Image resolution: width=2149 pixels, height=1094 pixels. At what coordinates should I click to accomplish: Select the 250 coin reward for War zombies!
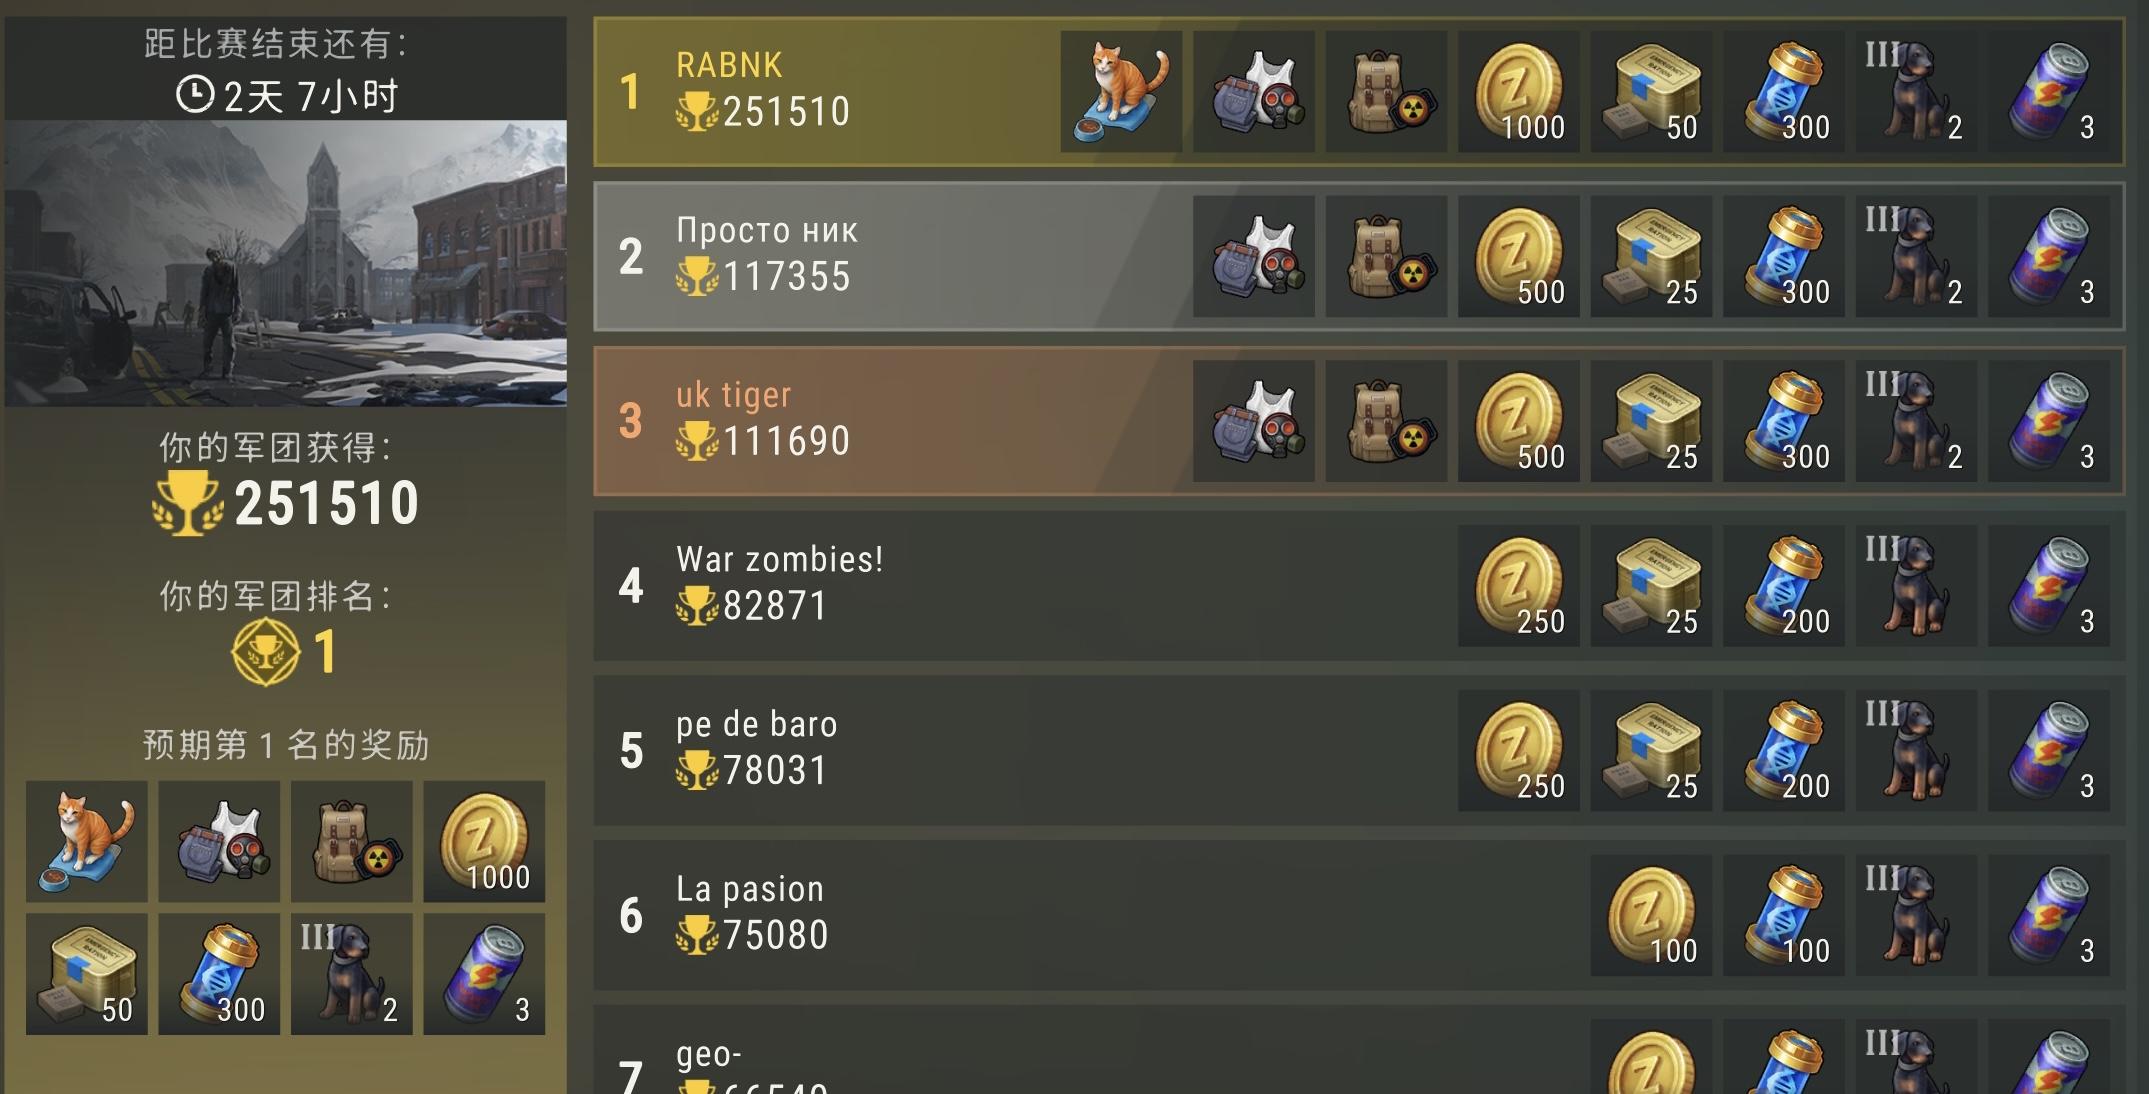(1518, 585)
